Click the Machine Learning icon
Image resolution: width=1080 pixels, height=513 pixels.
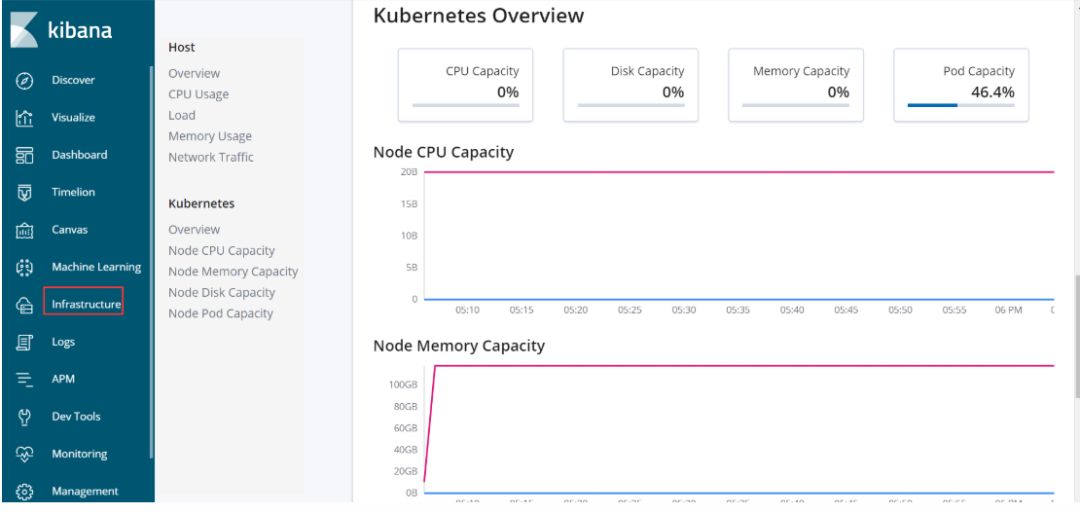pyautogui.click(x=24, y=268)
